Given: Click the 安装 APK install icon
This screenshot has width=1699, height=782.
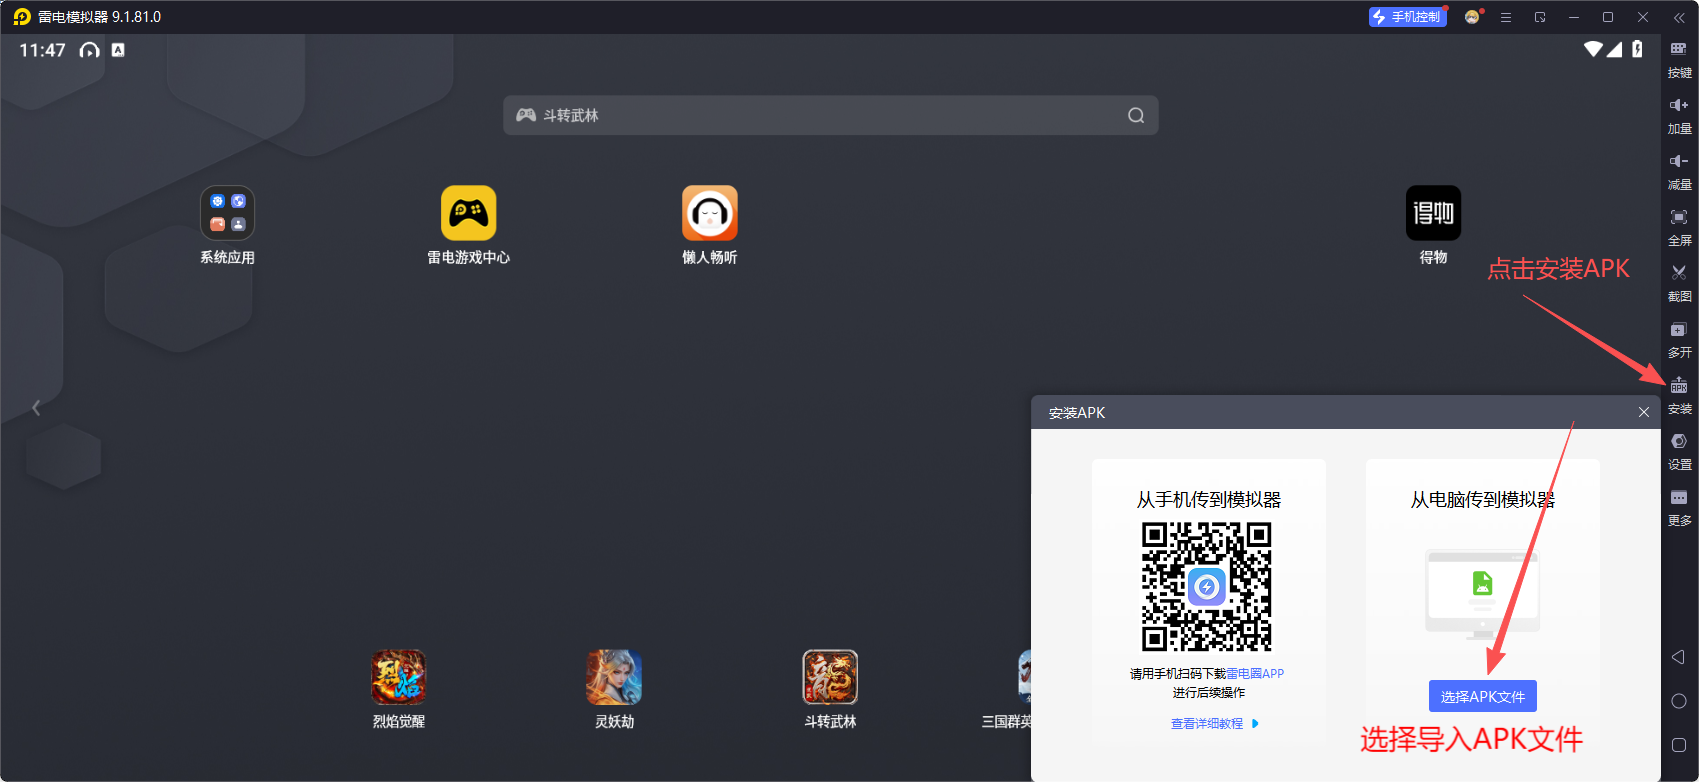Looking at the screenshot, I should 1679,394.
